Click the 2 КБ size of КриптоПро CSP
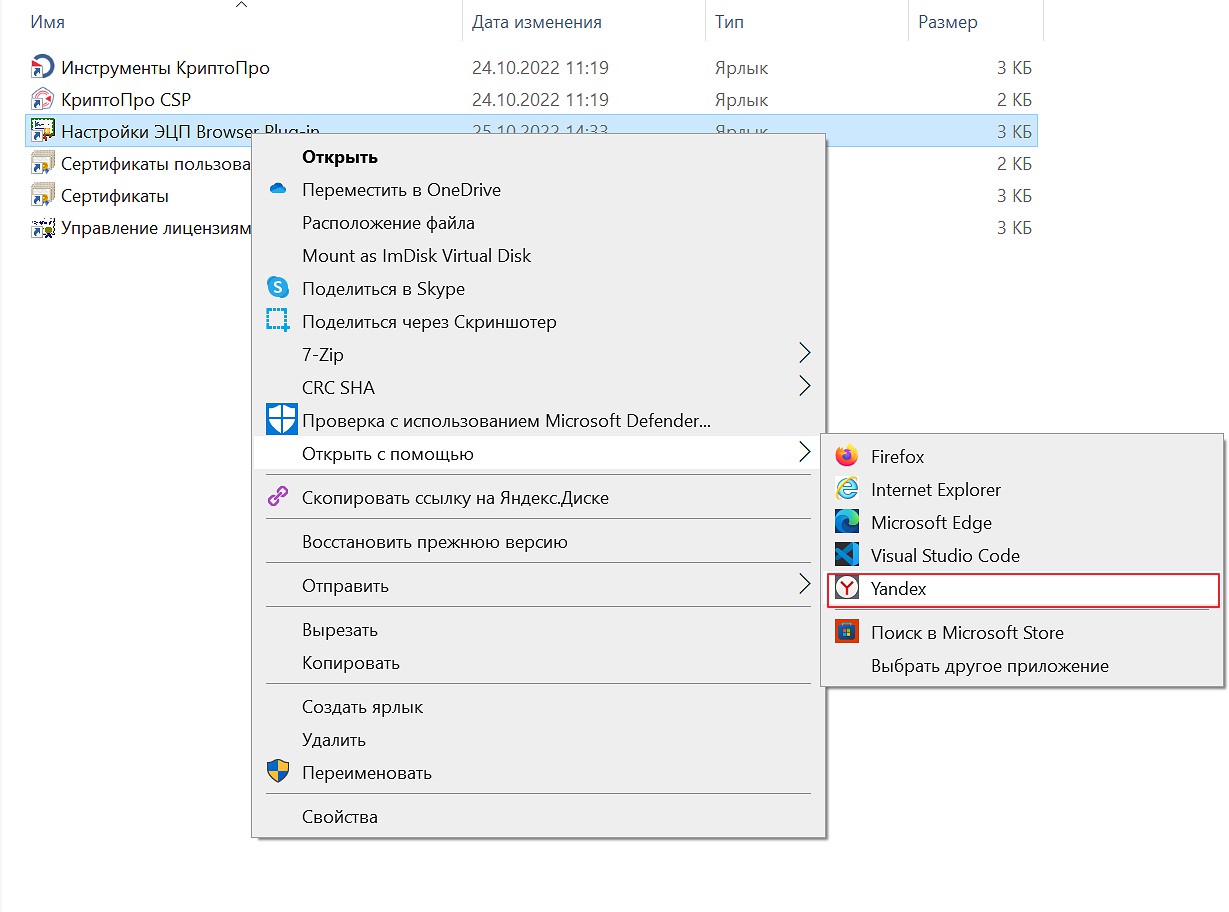 pyautogui.click(x=1014, y=100)
